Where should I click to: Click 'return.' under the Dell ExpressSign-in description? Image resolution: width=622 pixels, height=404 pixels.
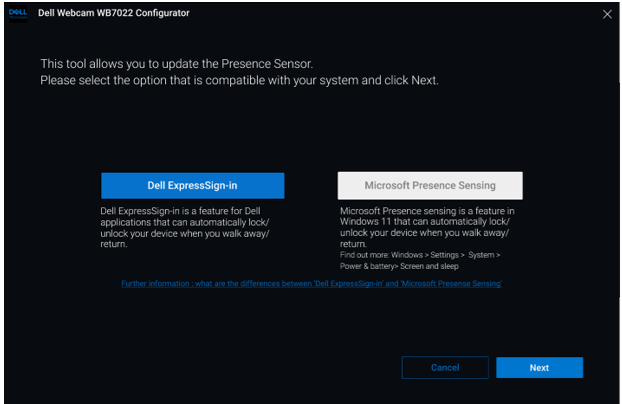point(114,243)
